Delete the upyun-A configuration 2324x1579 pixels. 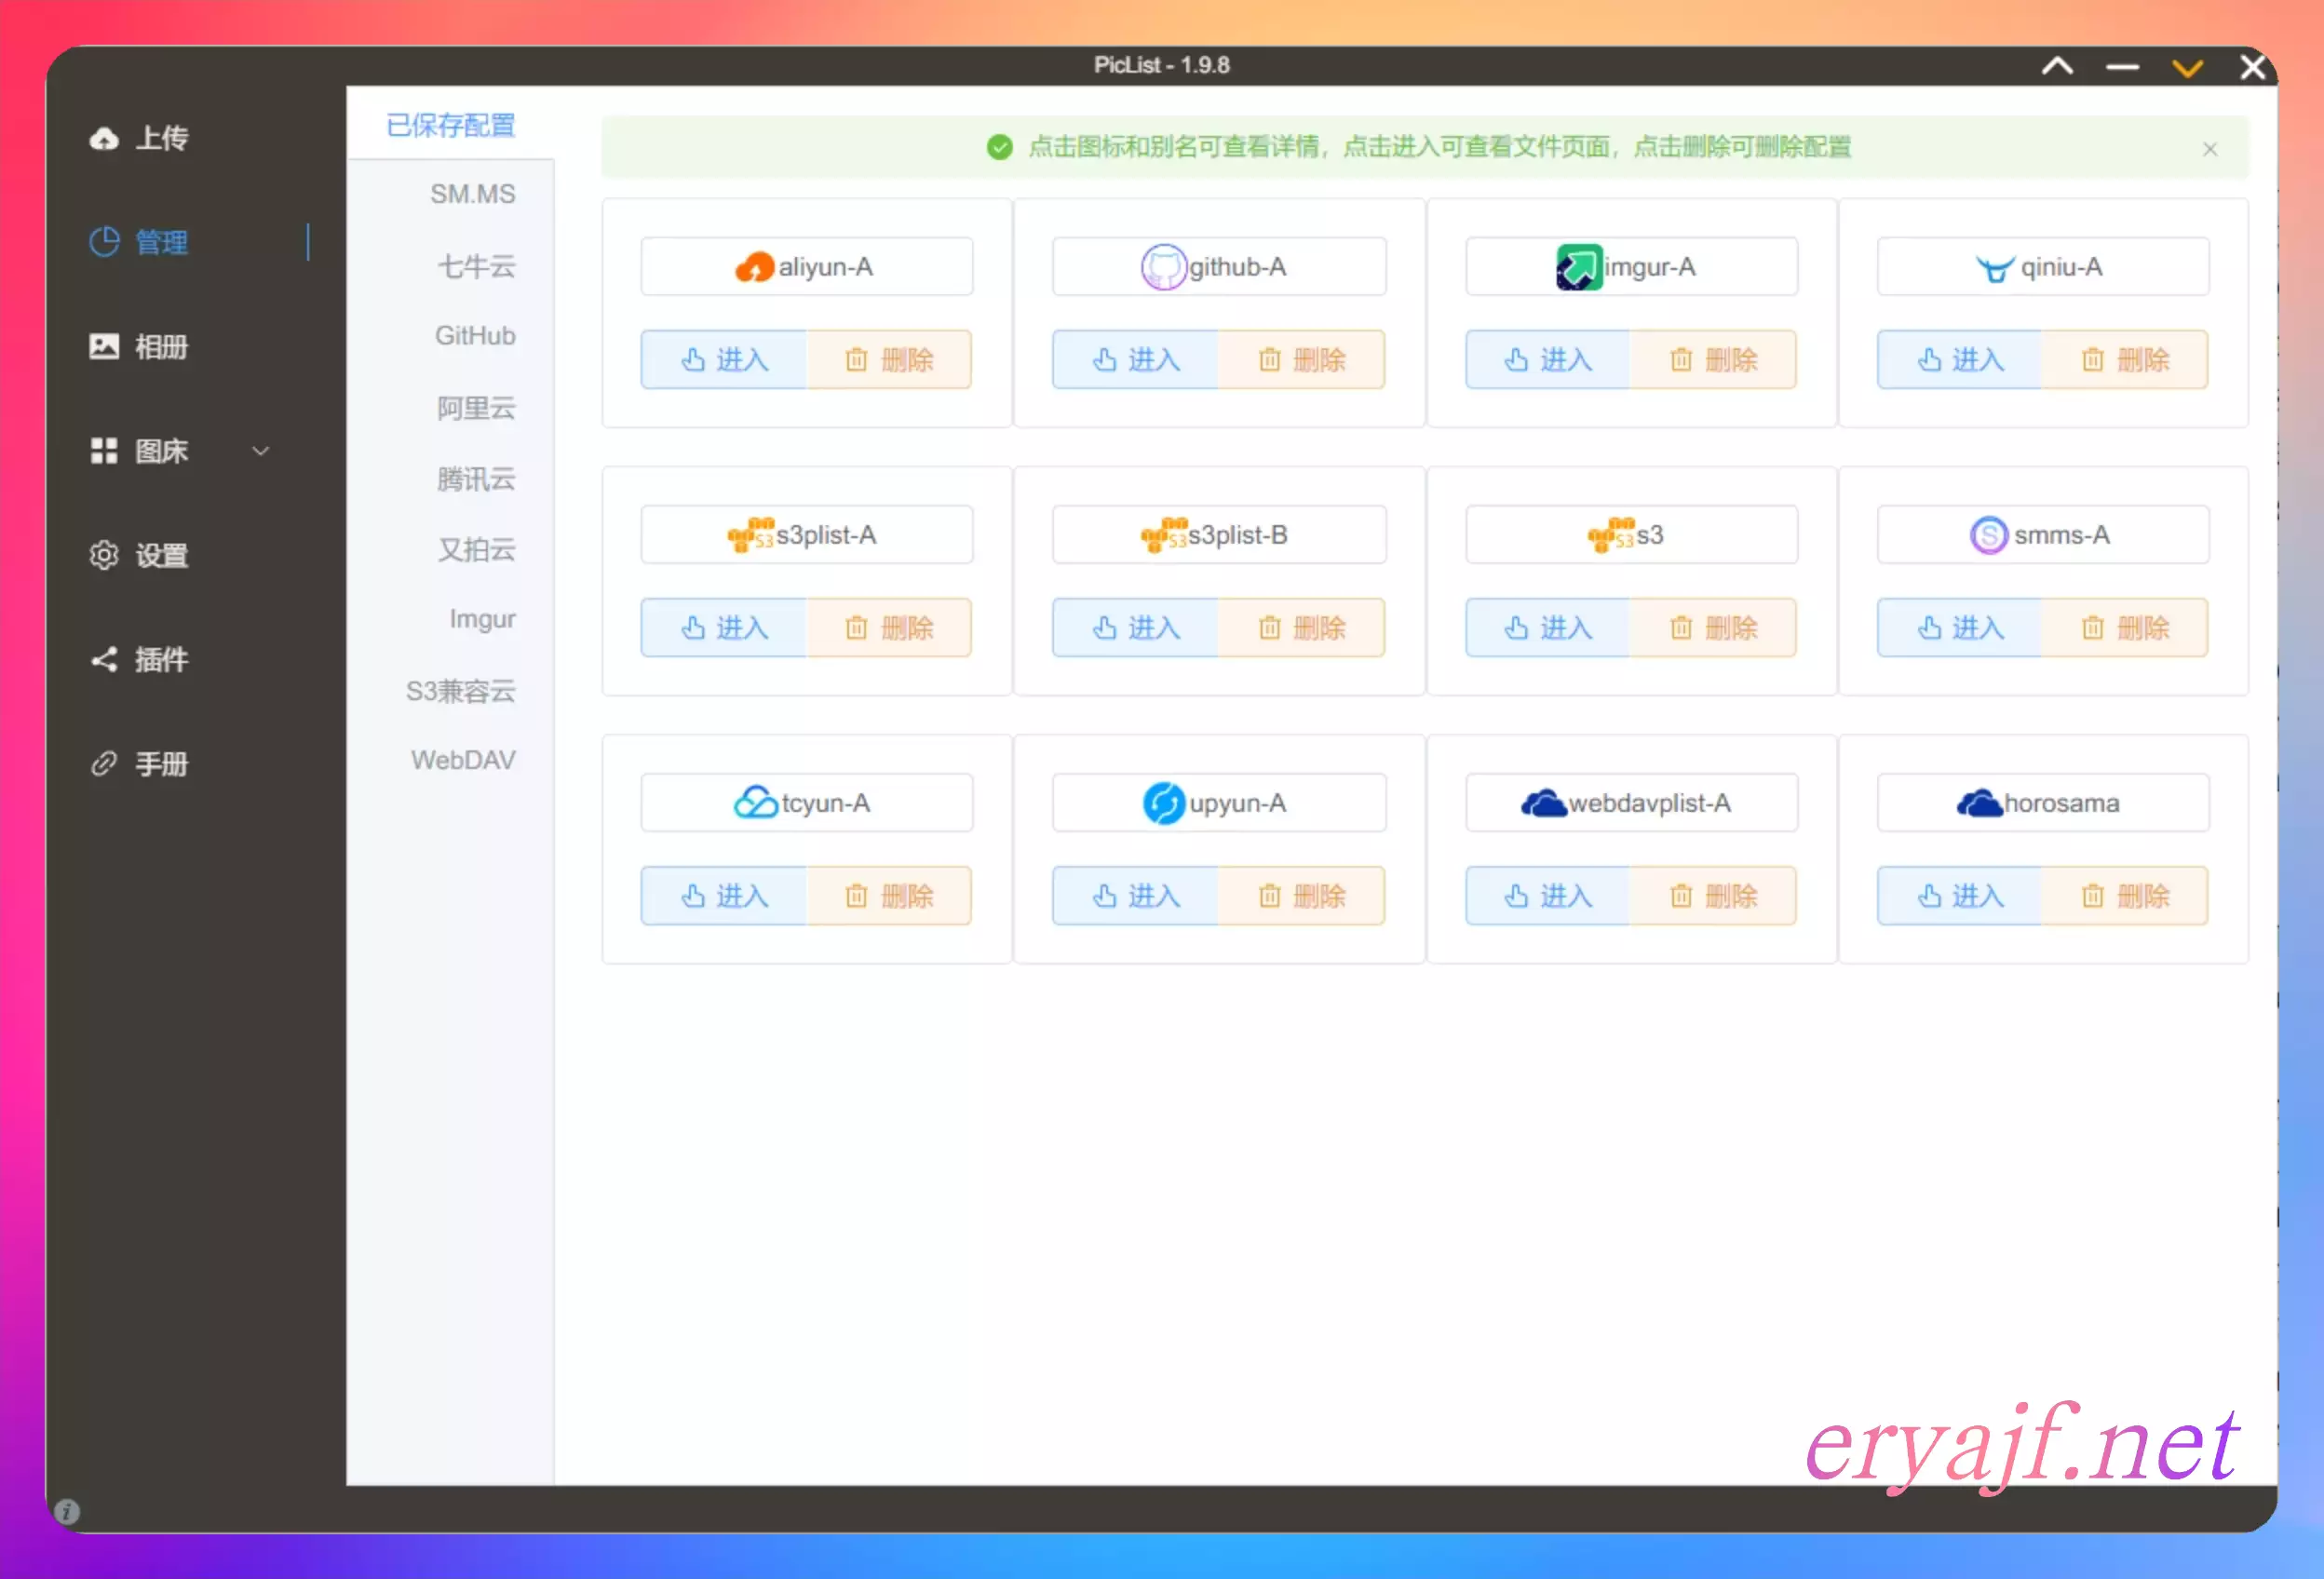tap(1301, 895)
